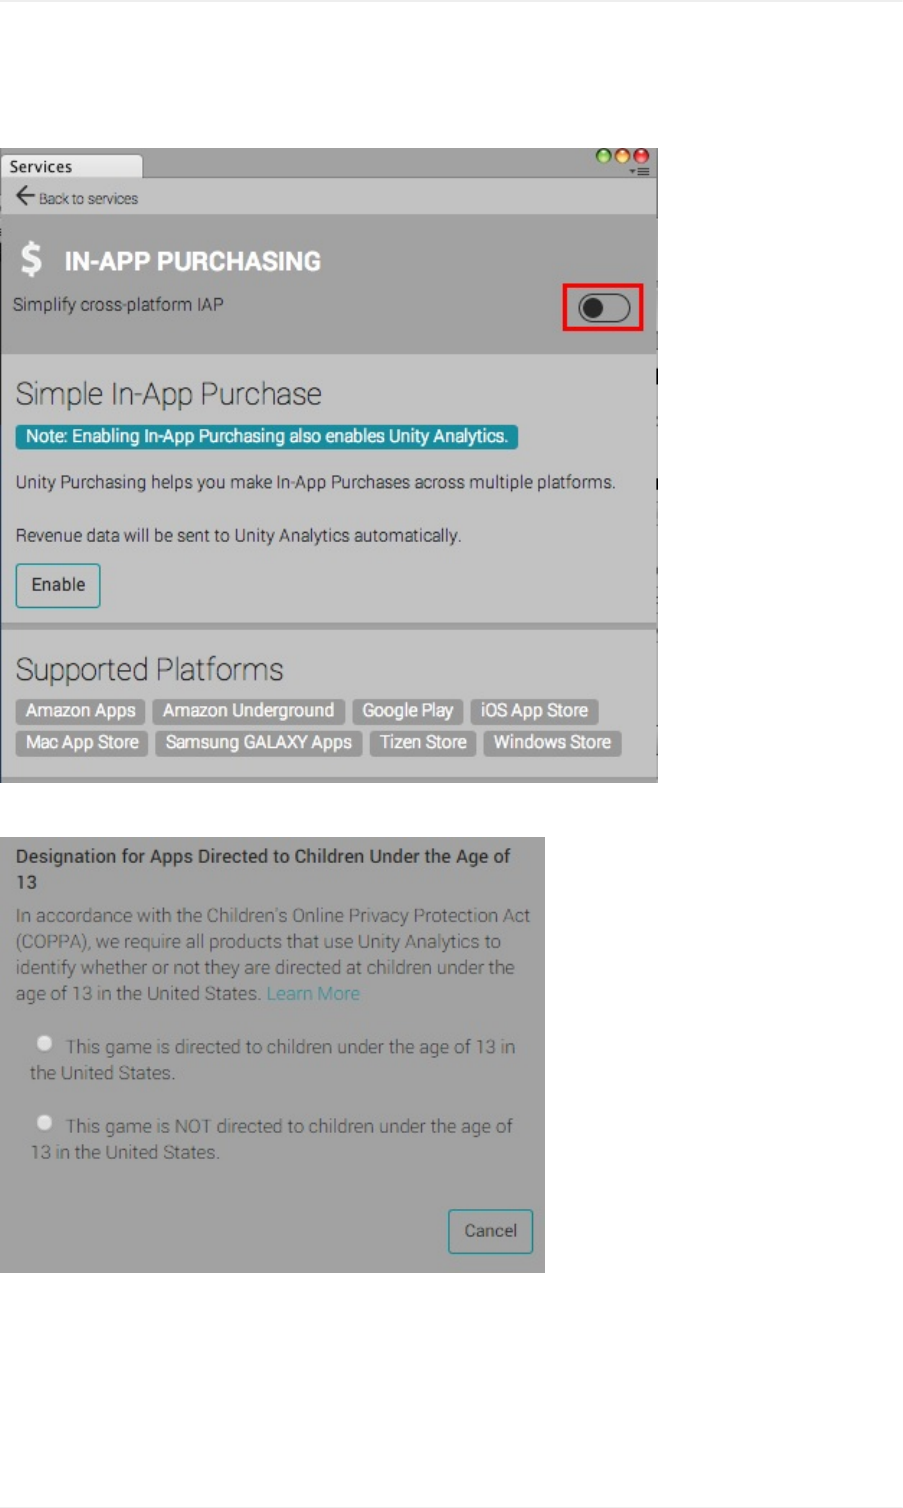This screenshot has width=903, height=1508.
Task: Click the Windows Store platform tag
Action: tap(552, 743)
